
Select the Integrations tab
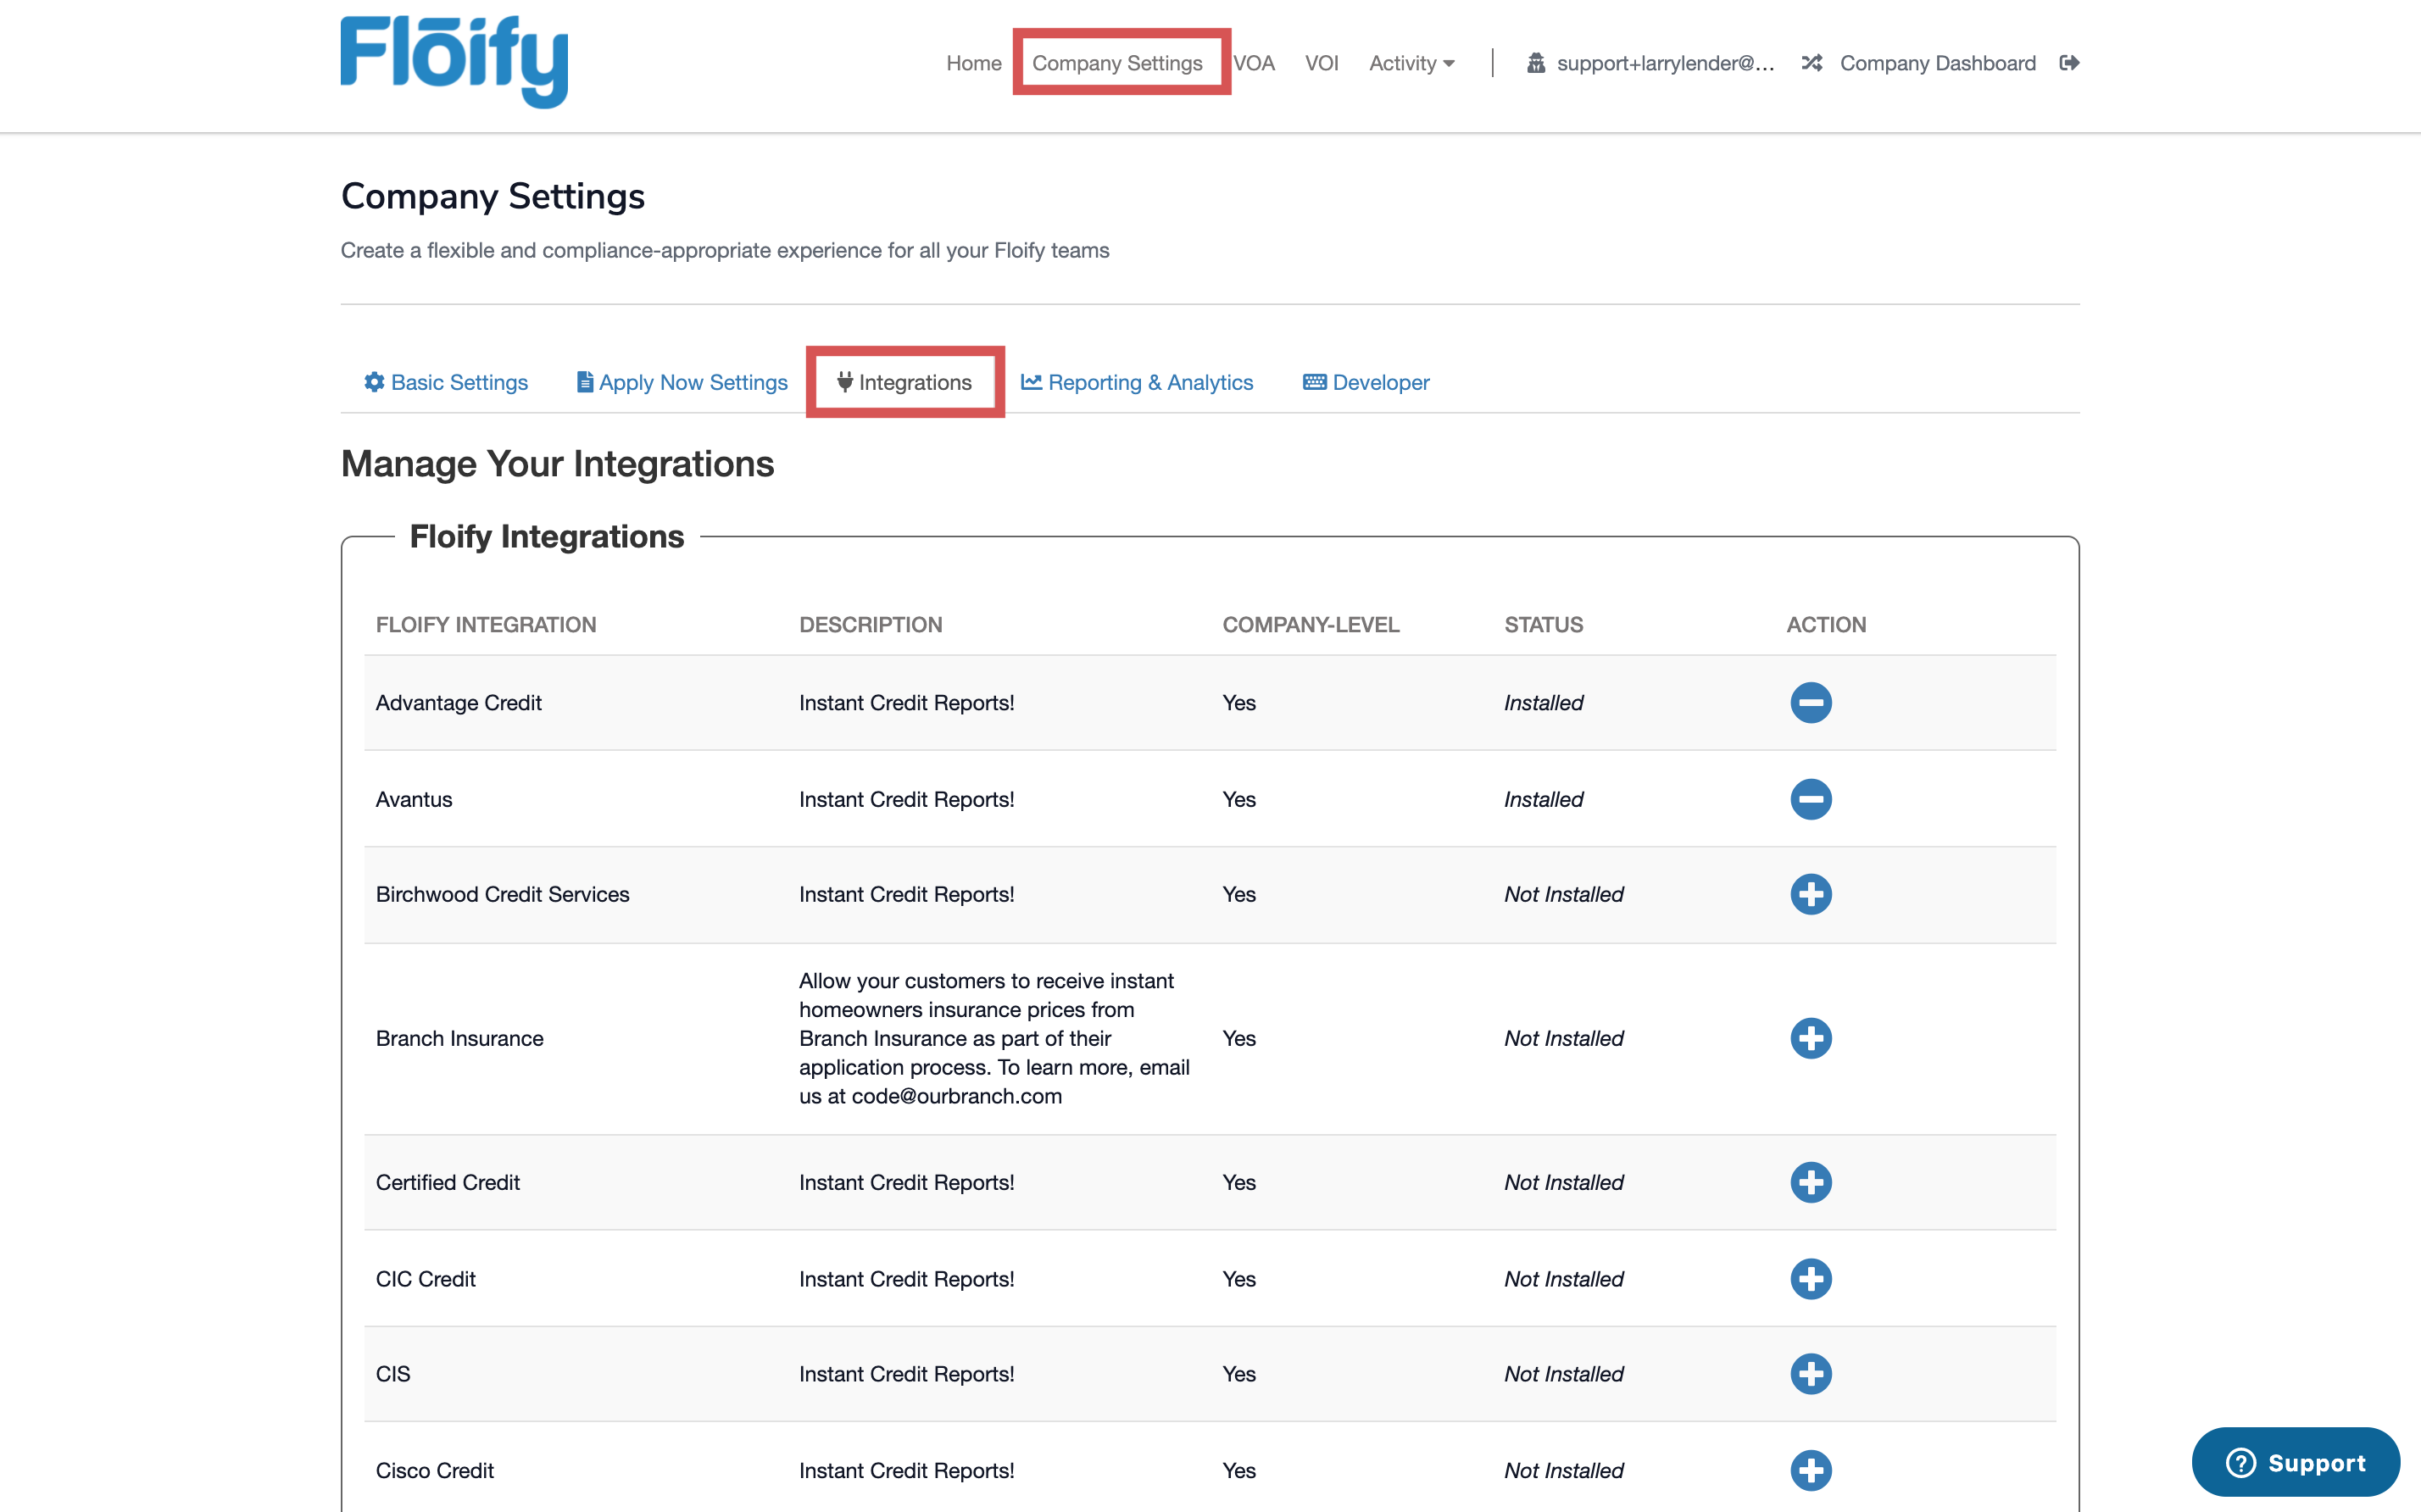(x=904, y=382)
